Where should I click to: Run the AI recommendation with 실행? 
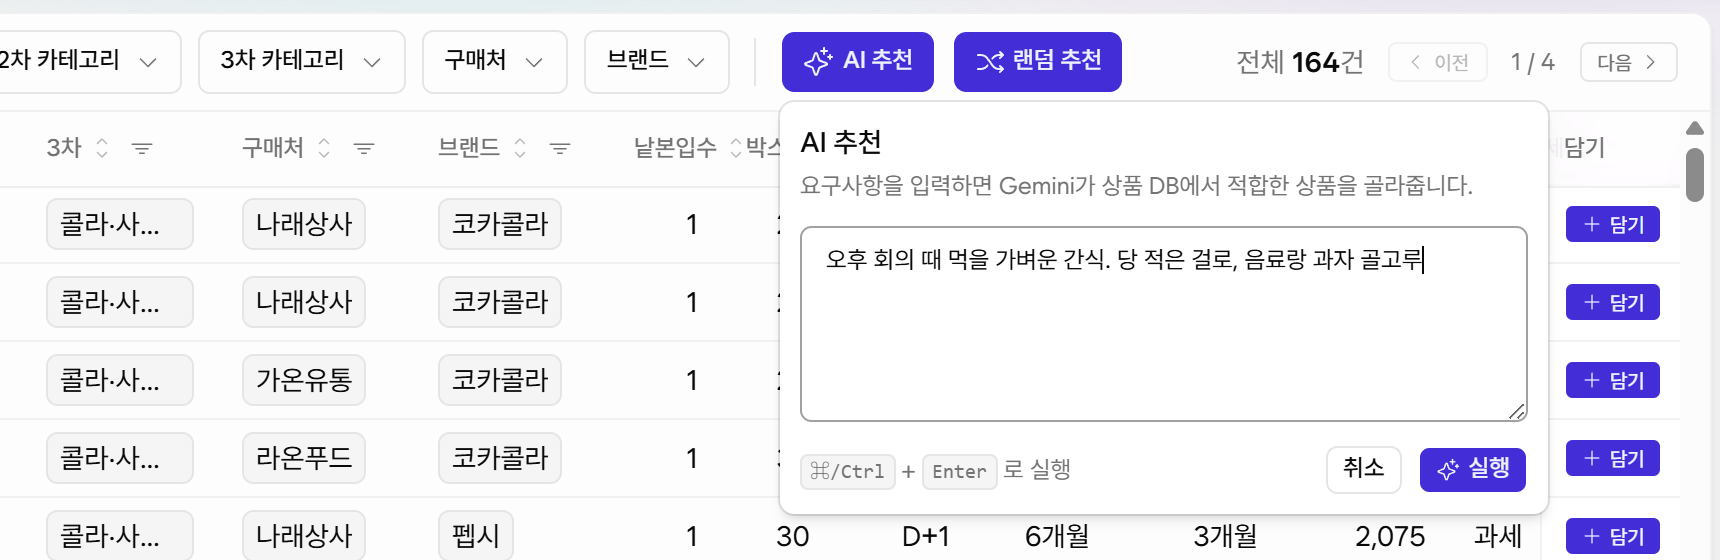1473,469
